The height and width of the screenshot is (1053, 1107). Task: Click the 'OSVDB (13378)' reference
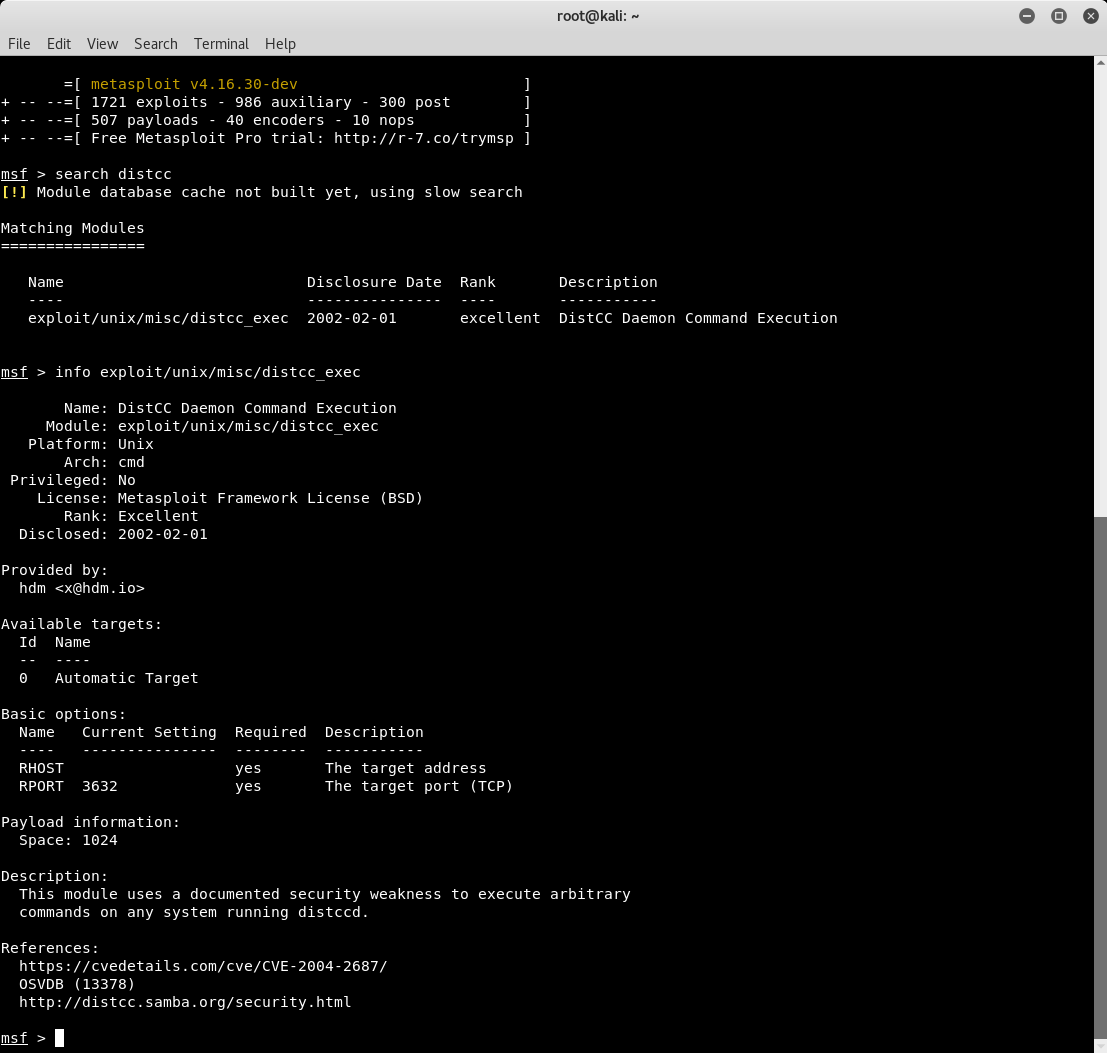(x=77, y=984)
